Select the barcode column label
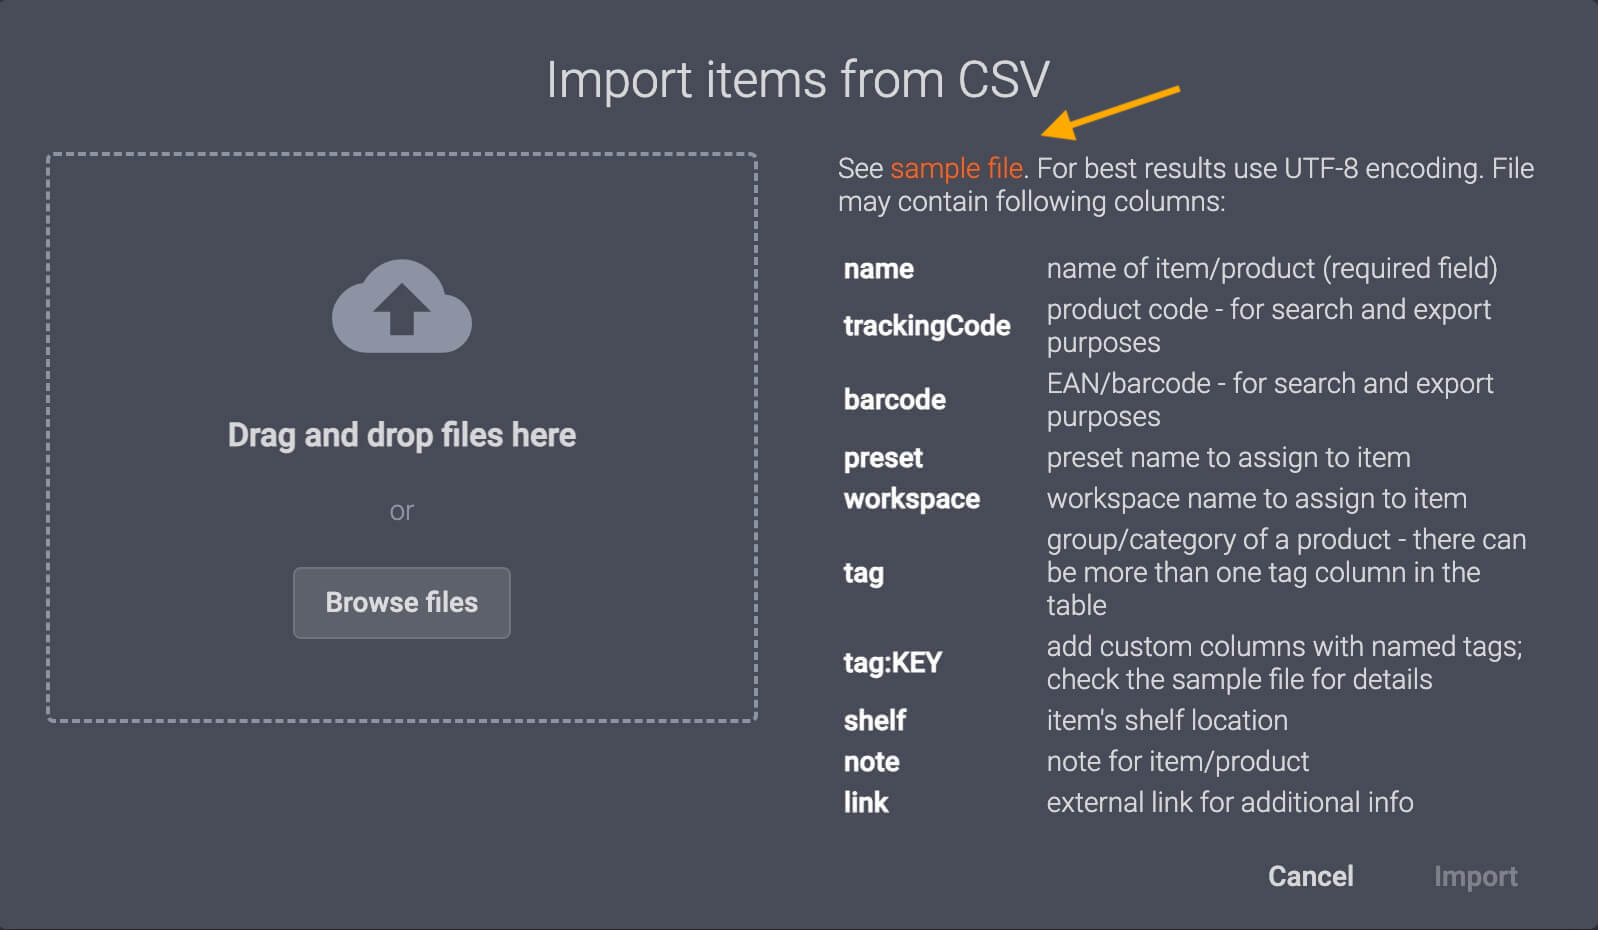The image size is (1598, 930). [894, 399]
